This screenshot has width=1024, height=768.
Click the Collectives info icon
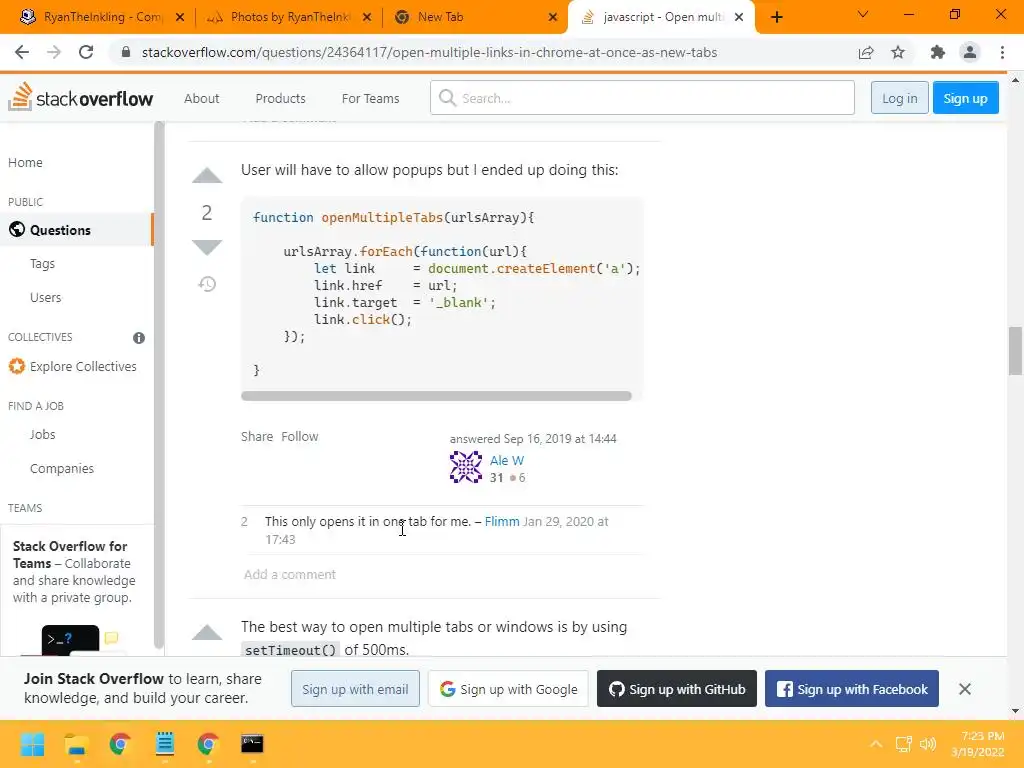tap(139, 338)
